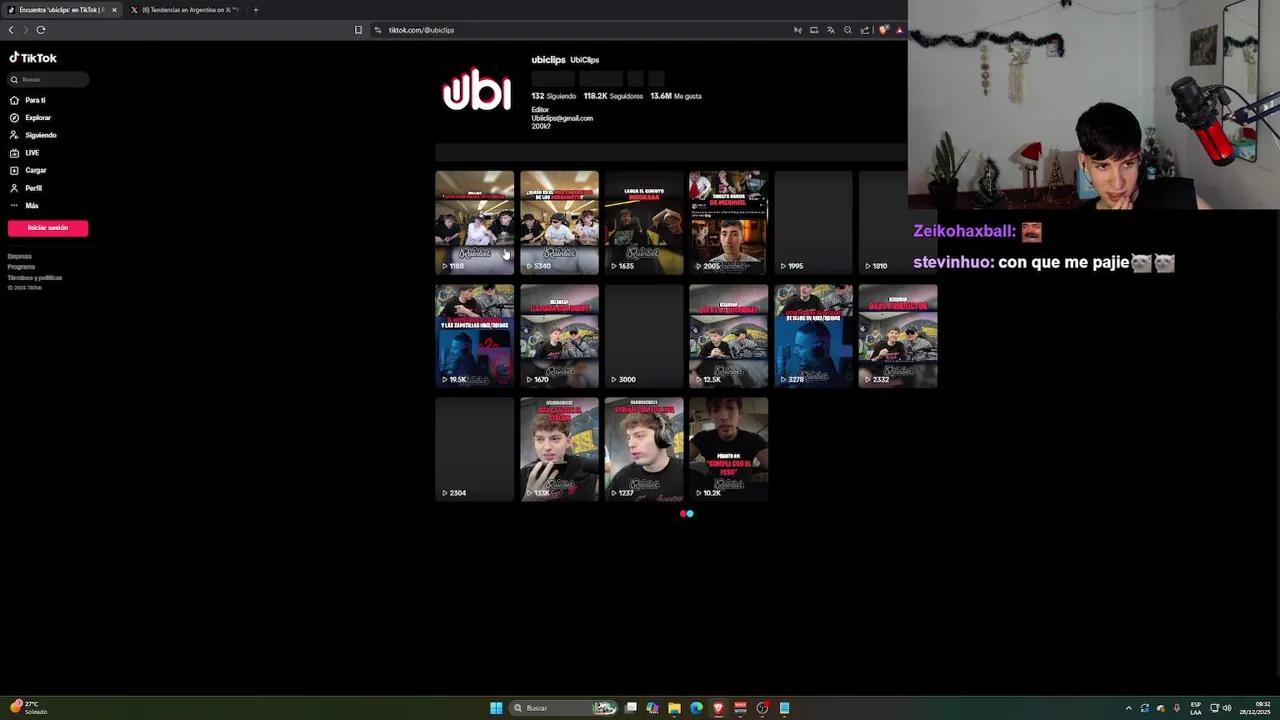
Task: Open the video with 1237 views
Action: [644, 449]
